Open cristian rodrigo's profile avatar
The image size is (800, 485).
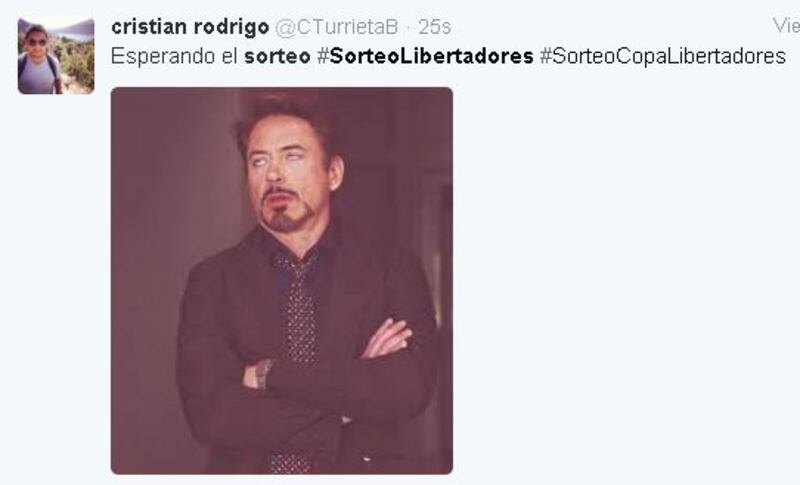click(56, 56)
